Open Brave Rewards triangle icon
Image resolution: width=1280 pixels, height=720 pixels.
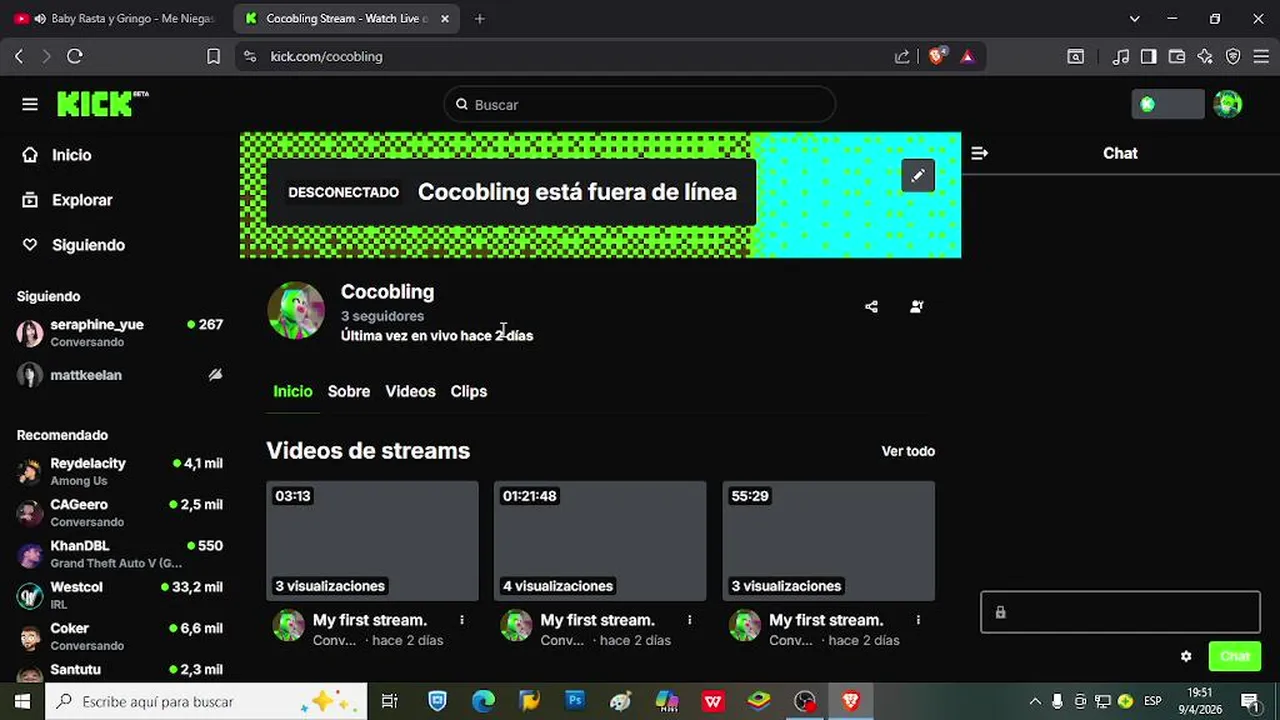tap(968, 57)
